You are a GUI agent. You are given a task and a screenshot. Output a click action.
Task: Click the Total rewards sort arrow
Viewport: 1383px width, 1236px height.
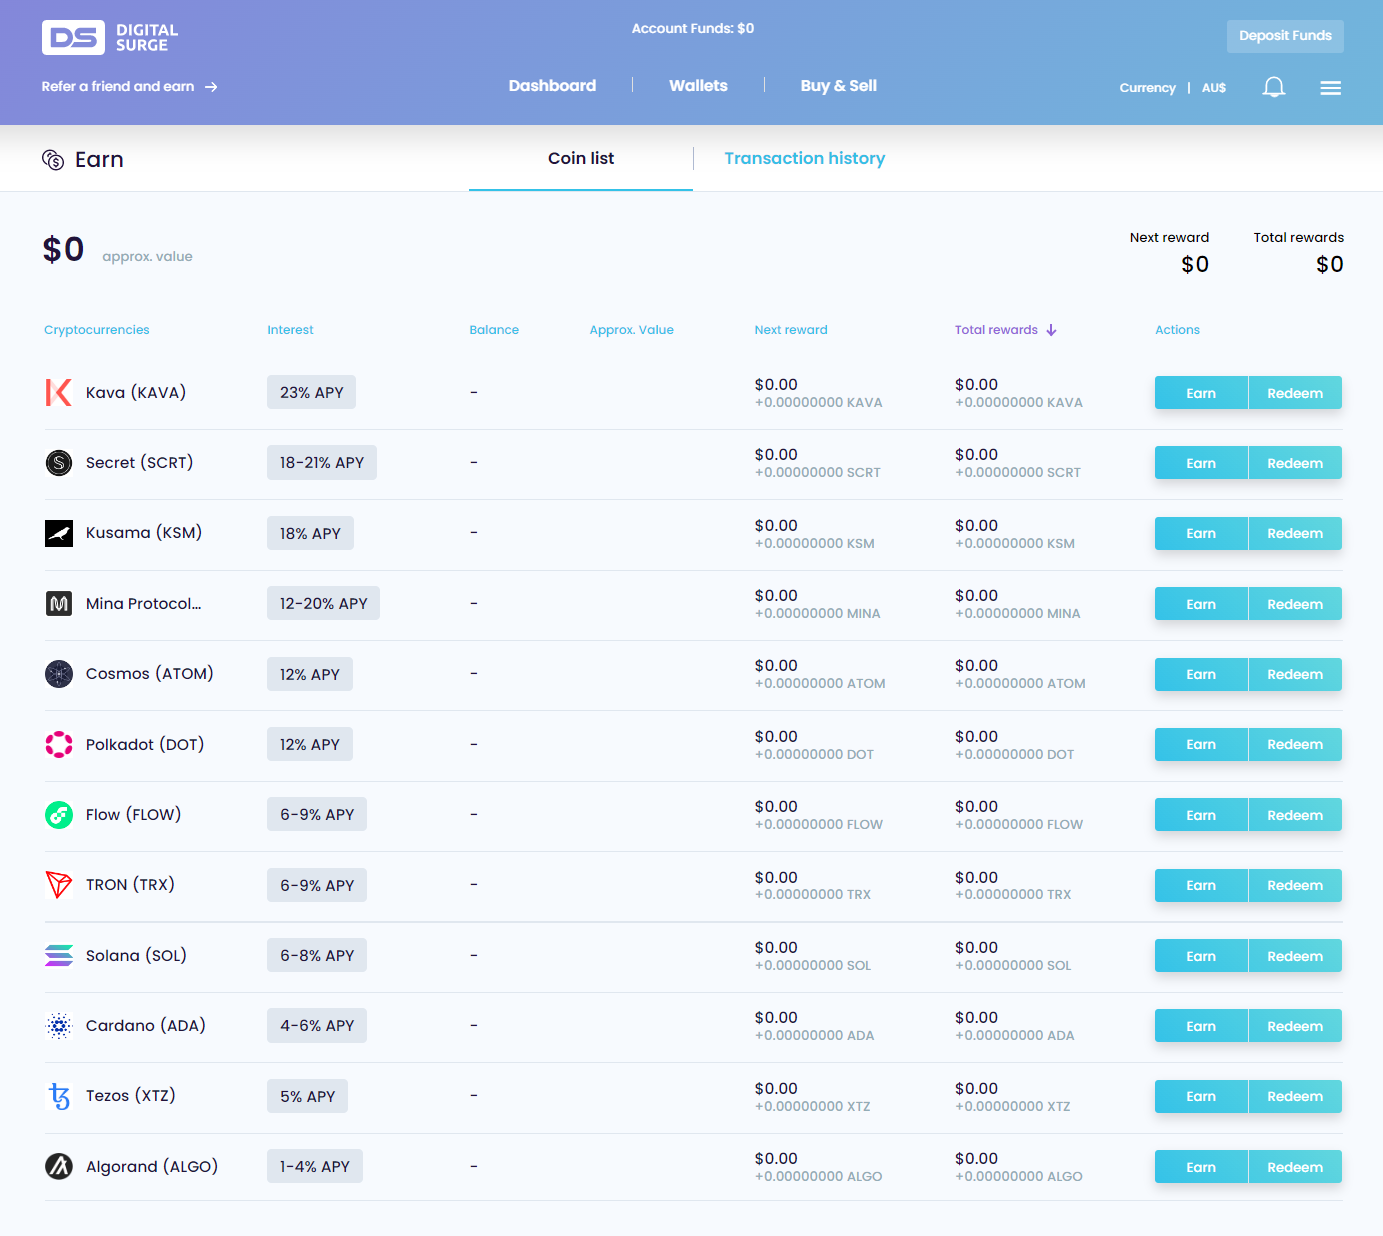coord(1051,330)
